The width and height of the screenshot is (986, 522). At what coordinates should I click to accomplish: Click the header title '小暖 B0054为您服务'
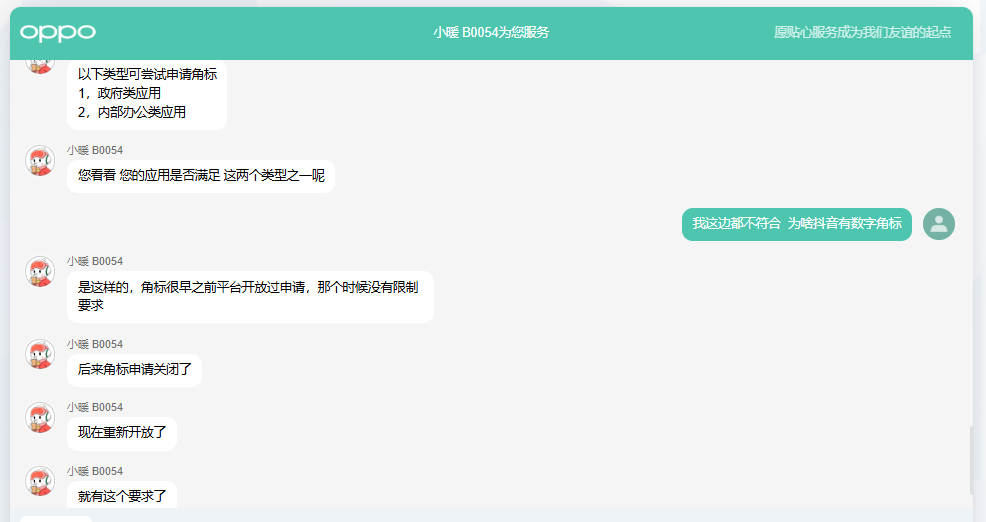491,32
